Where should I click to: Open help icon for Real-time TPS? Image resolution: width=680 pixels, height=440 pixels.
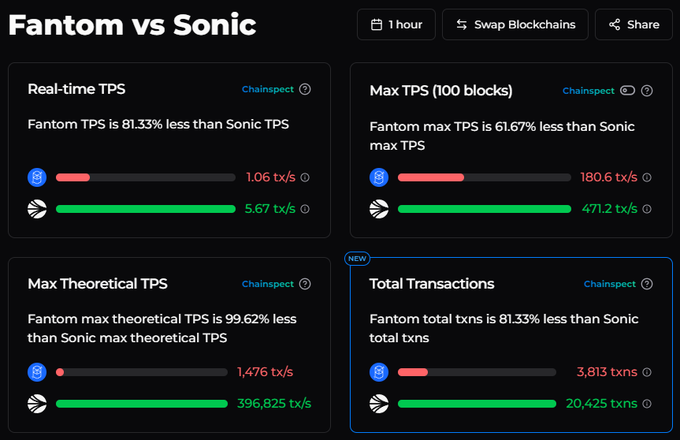click(305, 89)
